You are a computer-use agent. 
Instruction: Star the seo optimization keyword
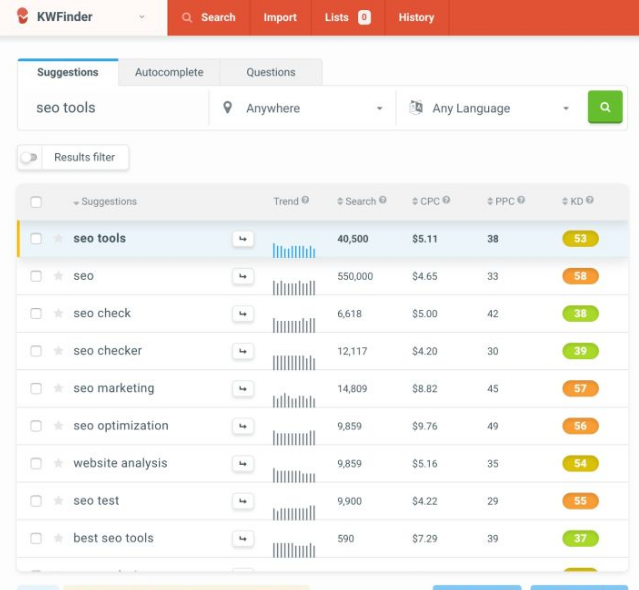tap(58, 425)
